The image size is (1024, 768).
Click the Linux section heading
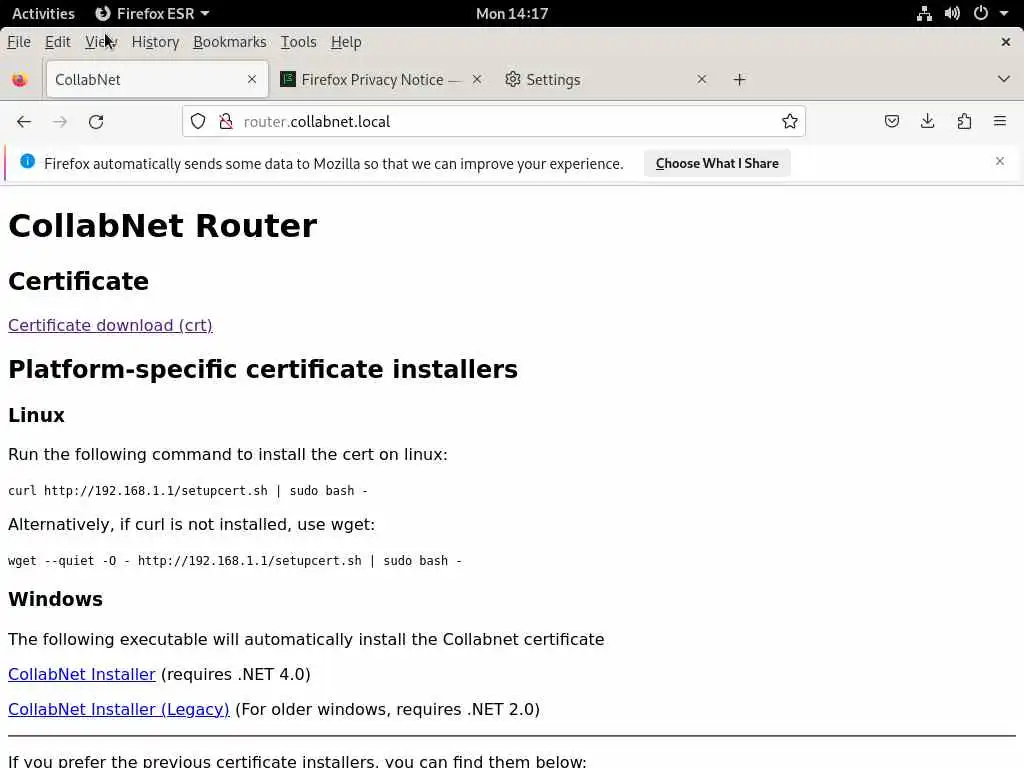(x=37, y=415)
